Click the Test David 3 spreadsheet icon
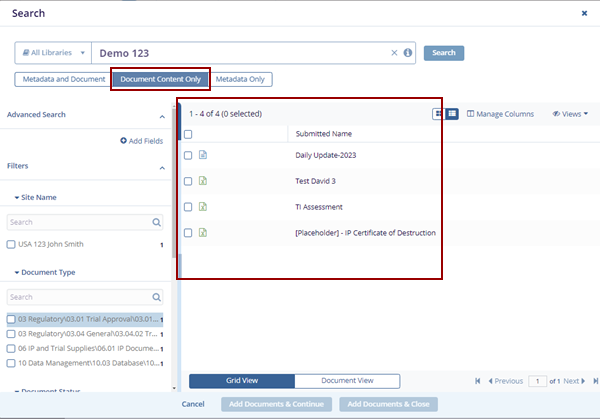The image size is (600, 419). pos(202,181)
